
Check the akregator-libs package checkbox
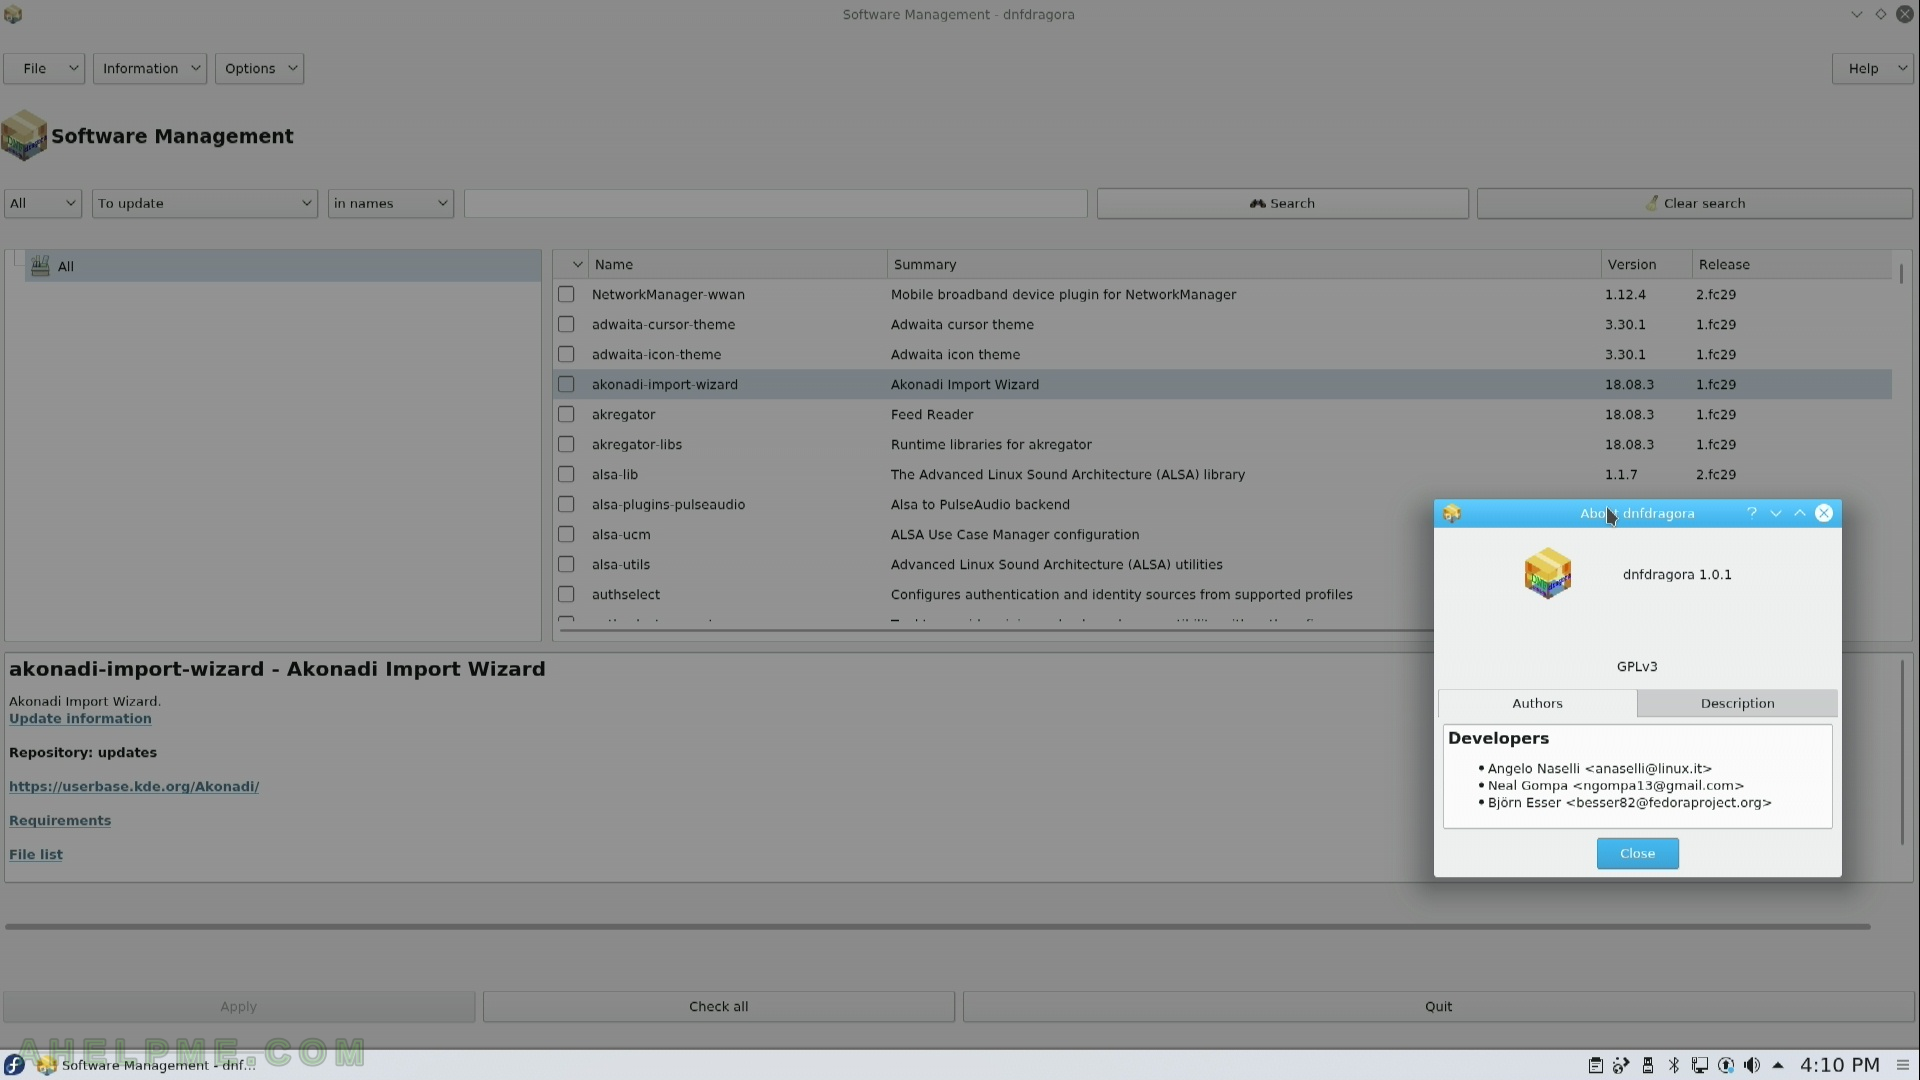(x=566, y=444)
